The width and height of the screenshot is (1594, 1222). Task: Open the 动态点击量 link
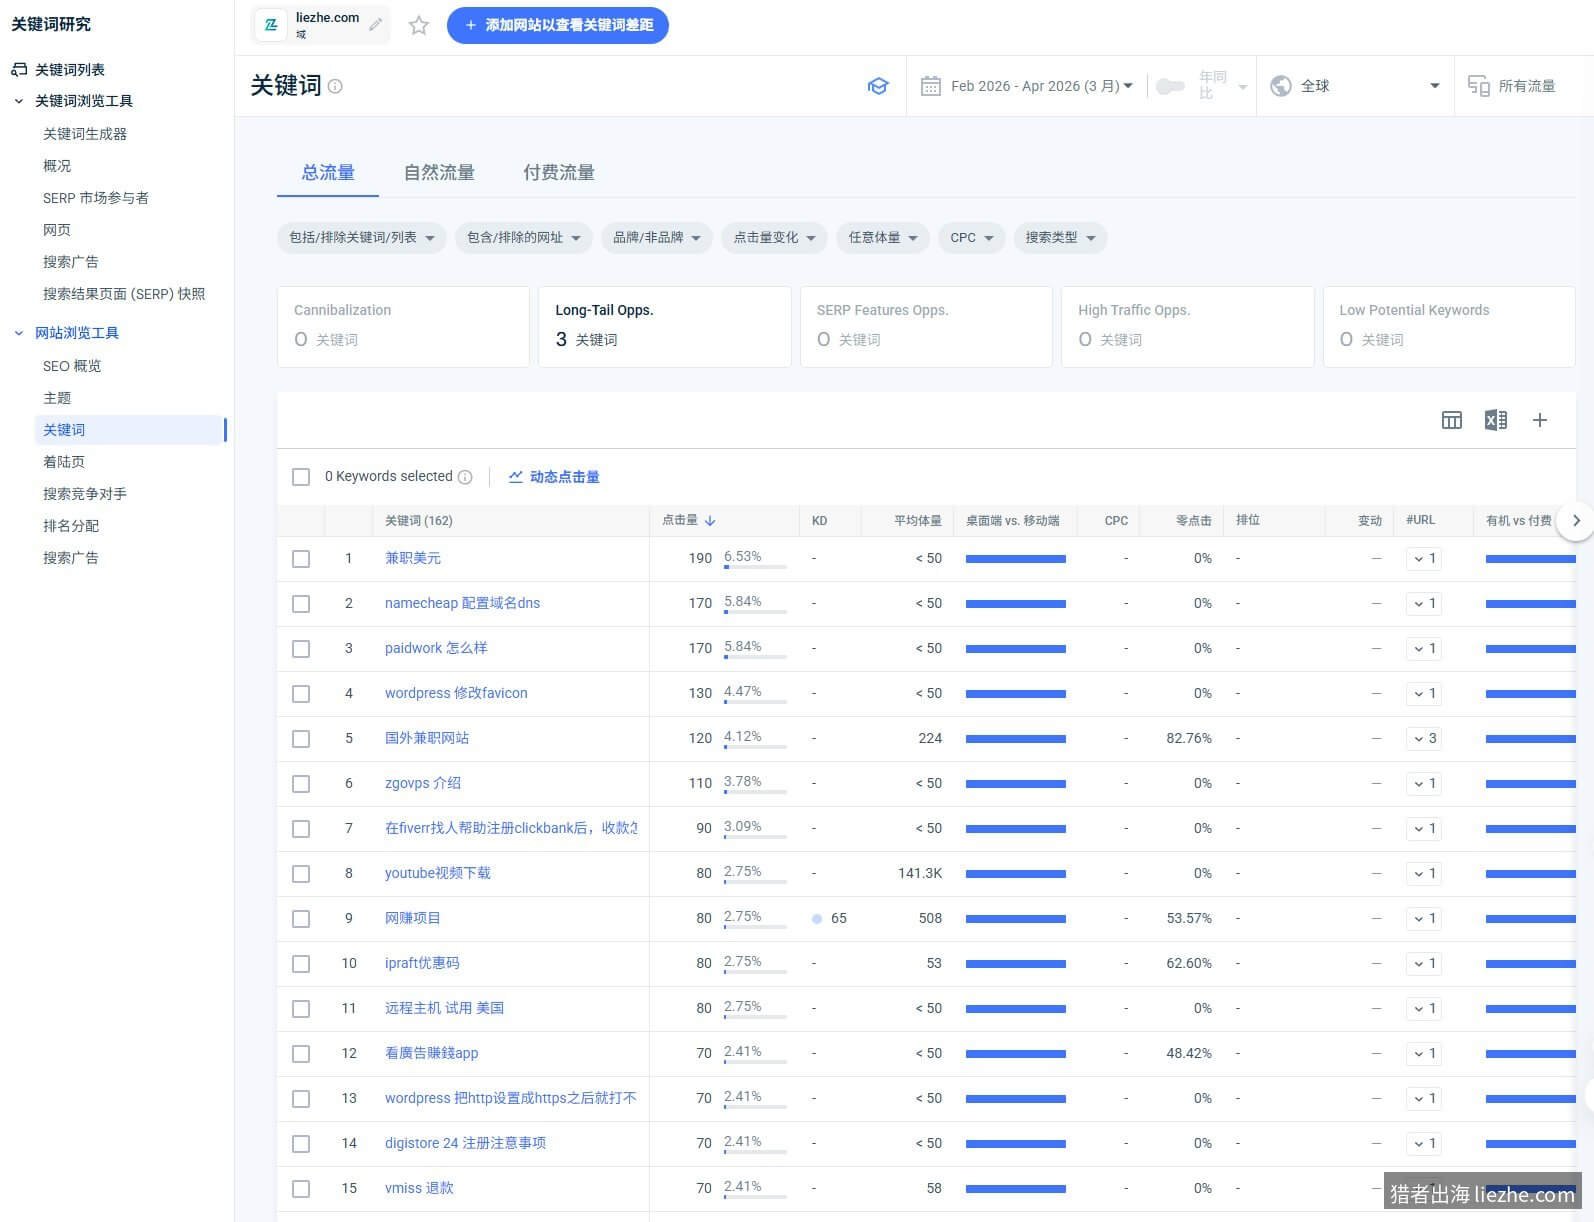pyautogui.click(x=564, y=477)
